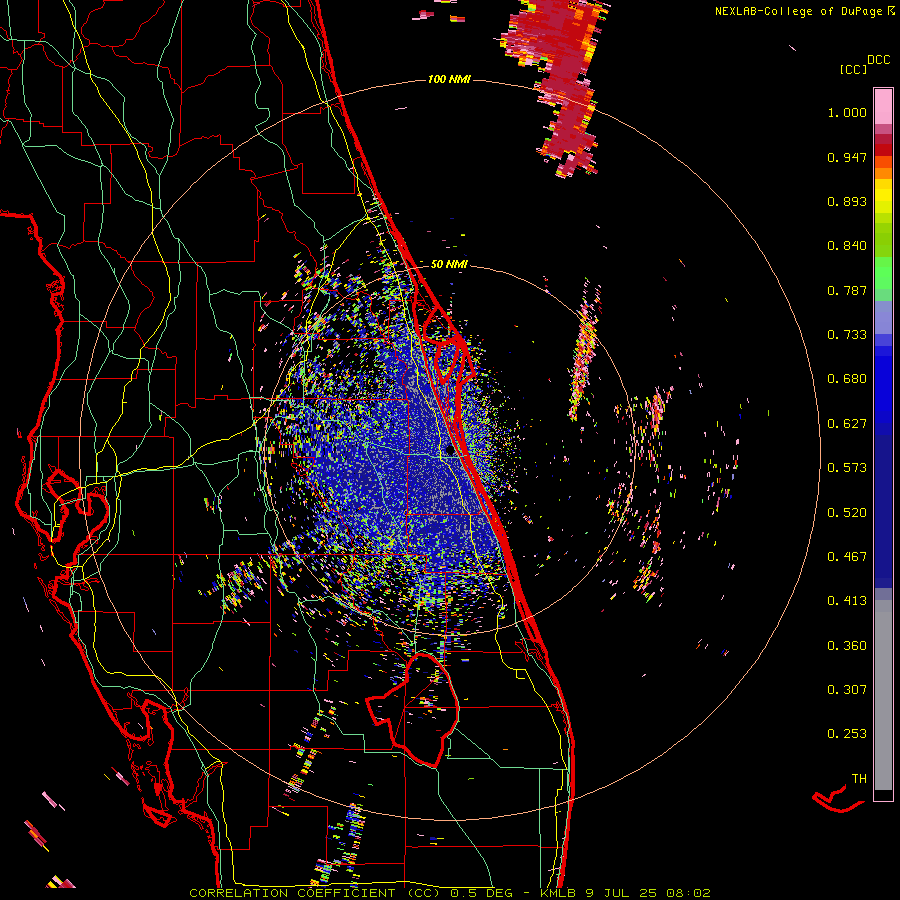Click the 1.000 value on the scale
This screenshot has height=900, width=900.
click(847, 112)
